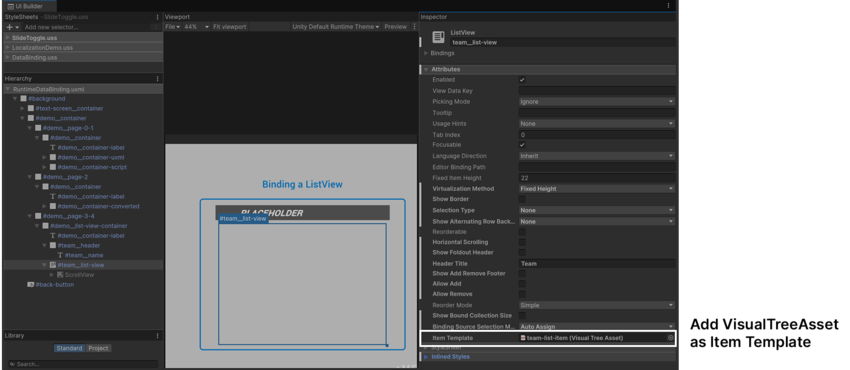850x370 pixels.
Task: Select DataBinding.uss stylesheet row
Action: 83,57
